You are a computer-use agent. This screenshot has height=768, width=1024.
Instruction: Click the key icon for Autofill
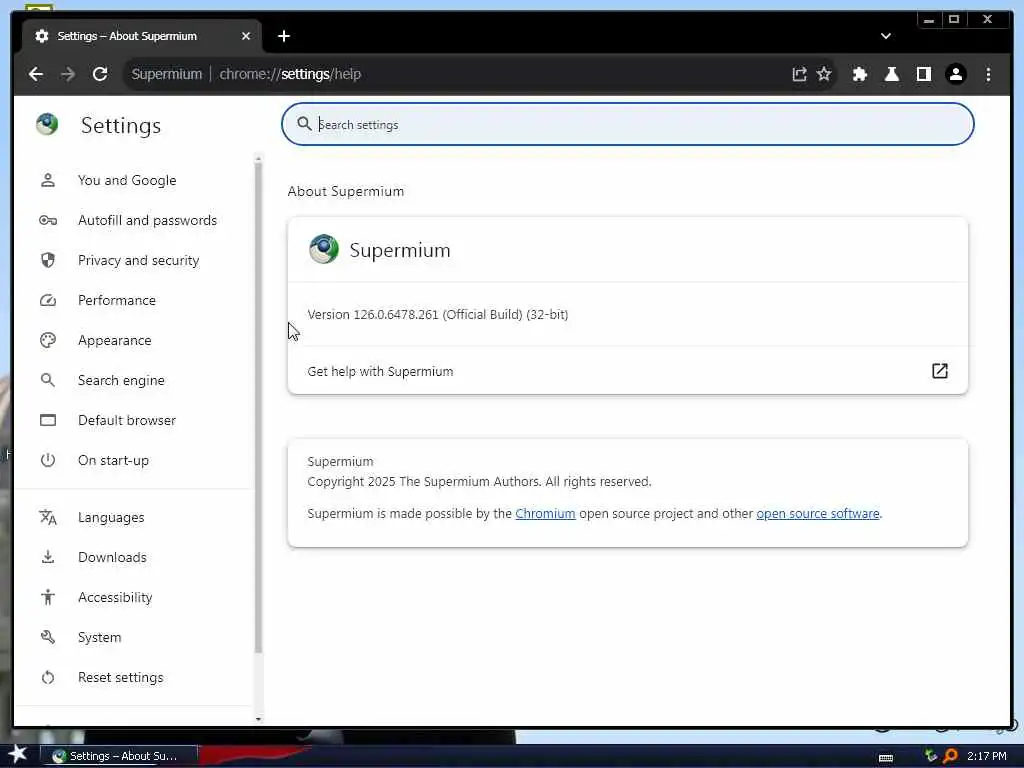click(48, 220)
